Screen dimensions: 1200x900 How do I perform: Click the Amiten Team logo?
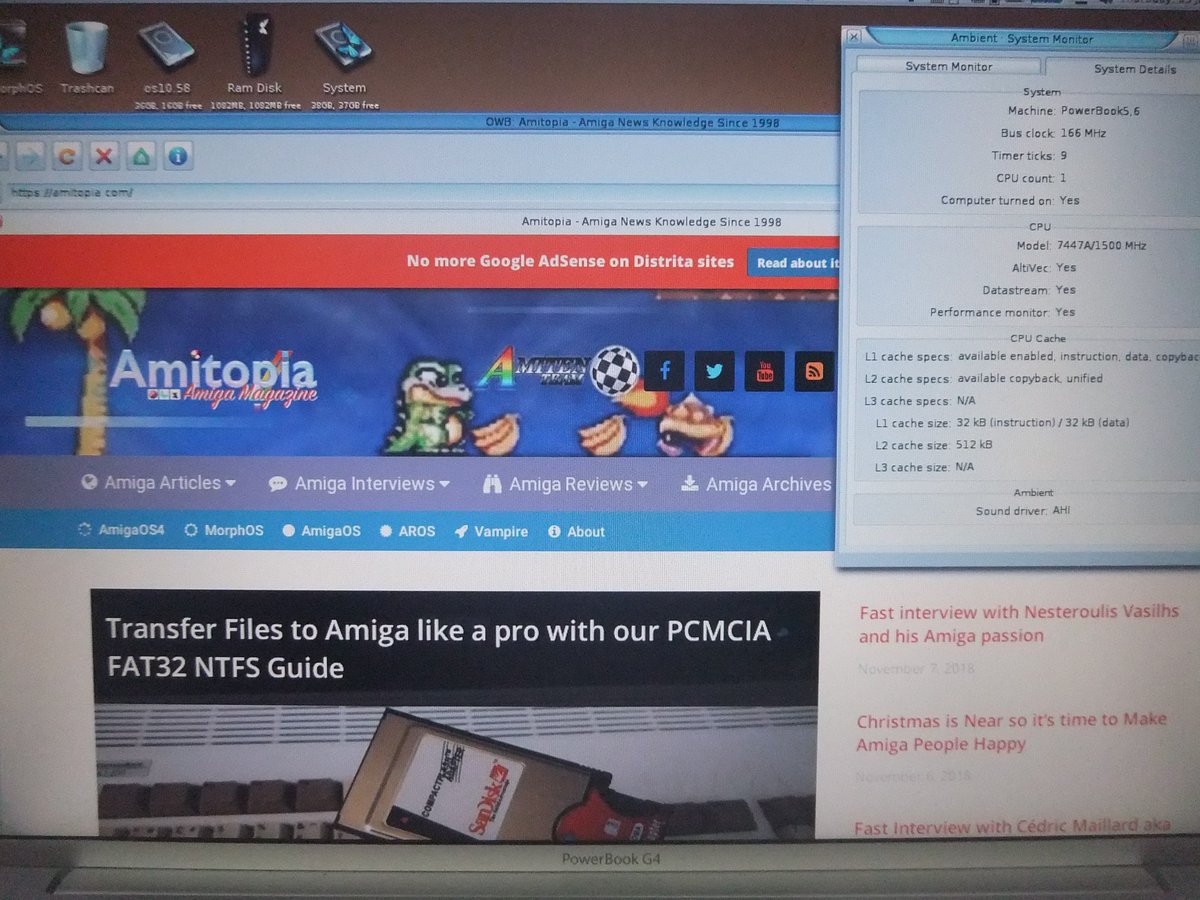(x=558, y=368)
